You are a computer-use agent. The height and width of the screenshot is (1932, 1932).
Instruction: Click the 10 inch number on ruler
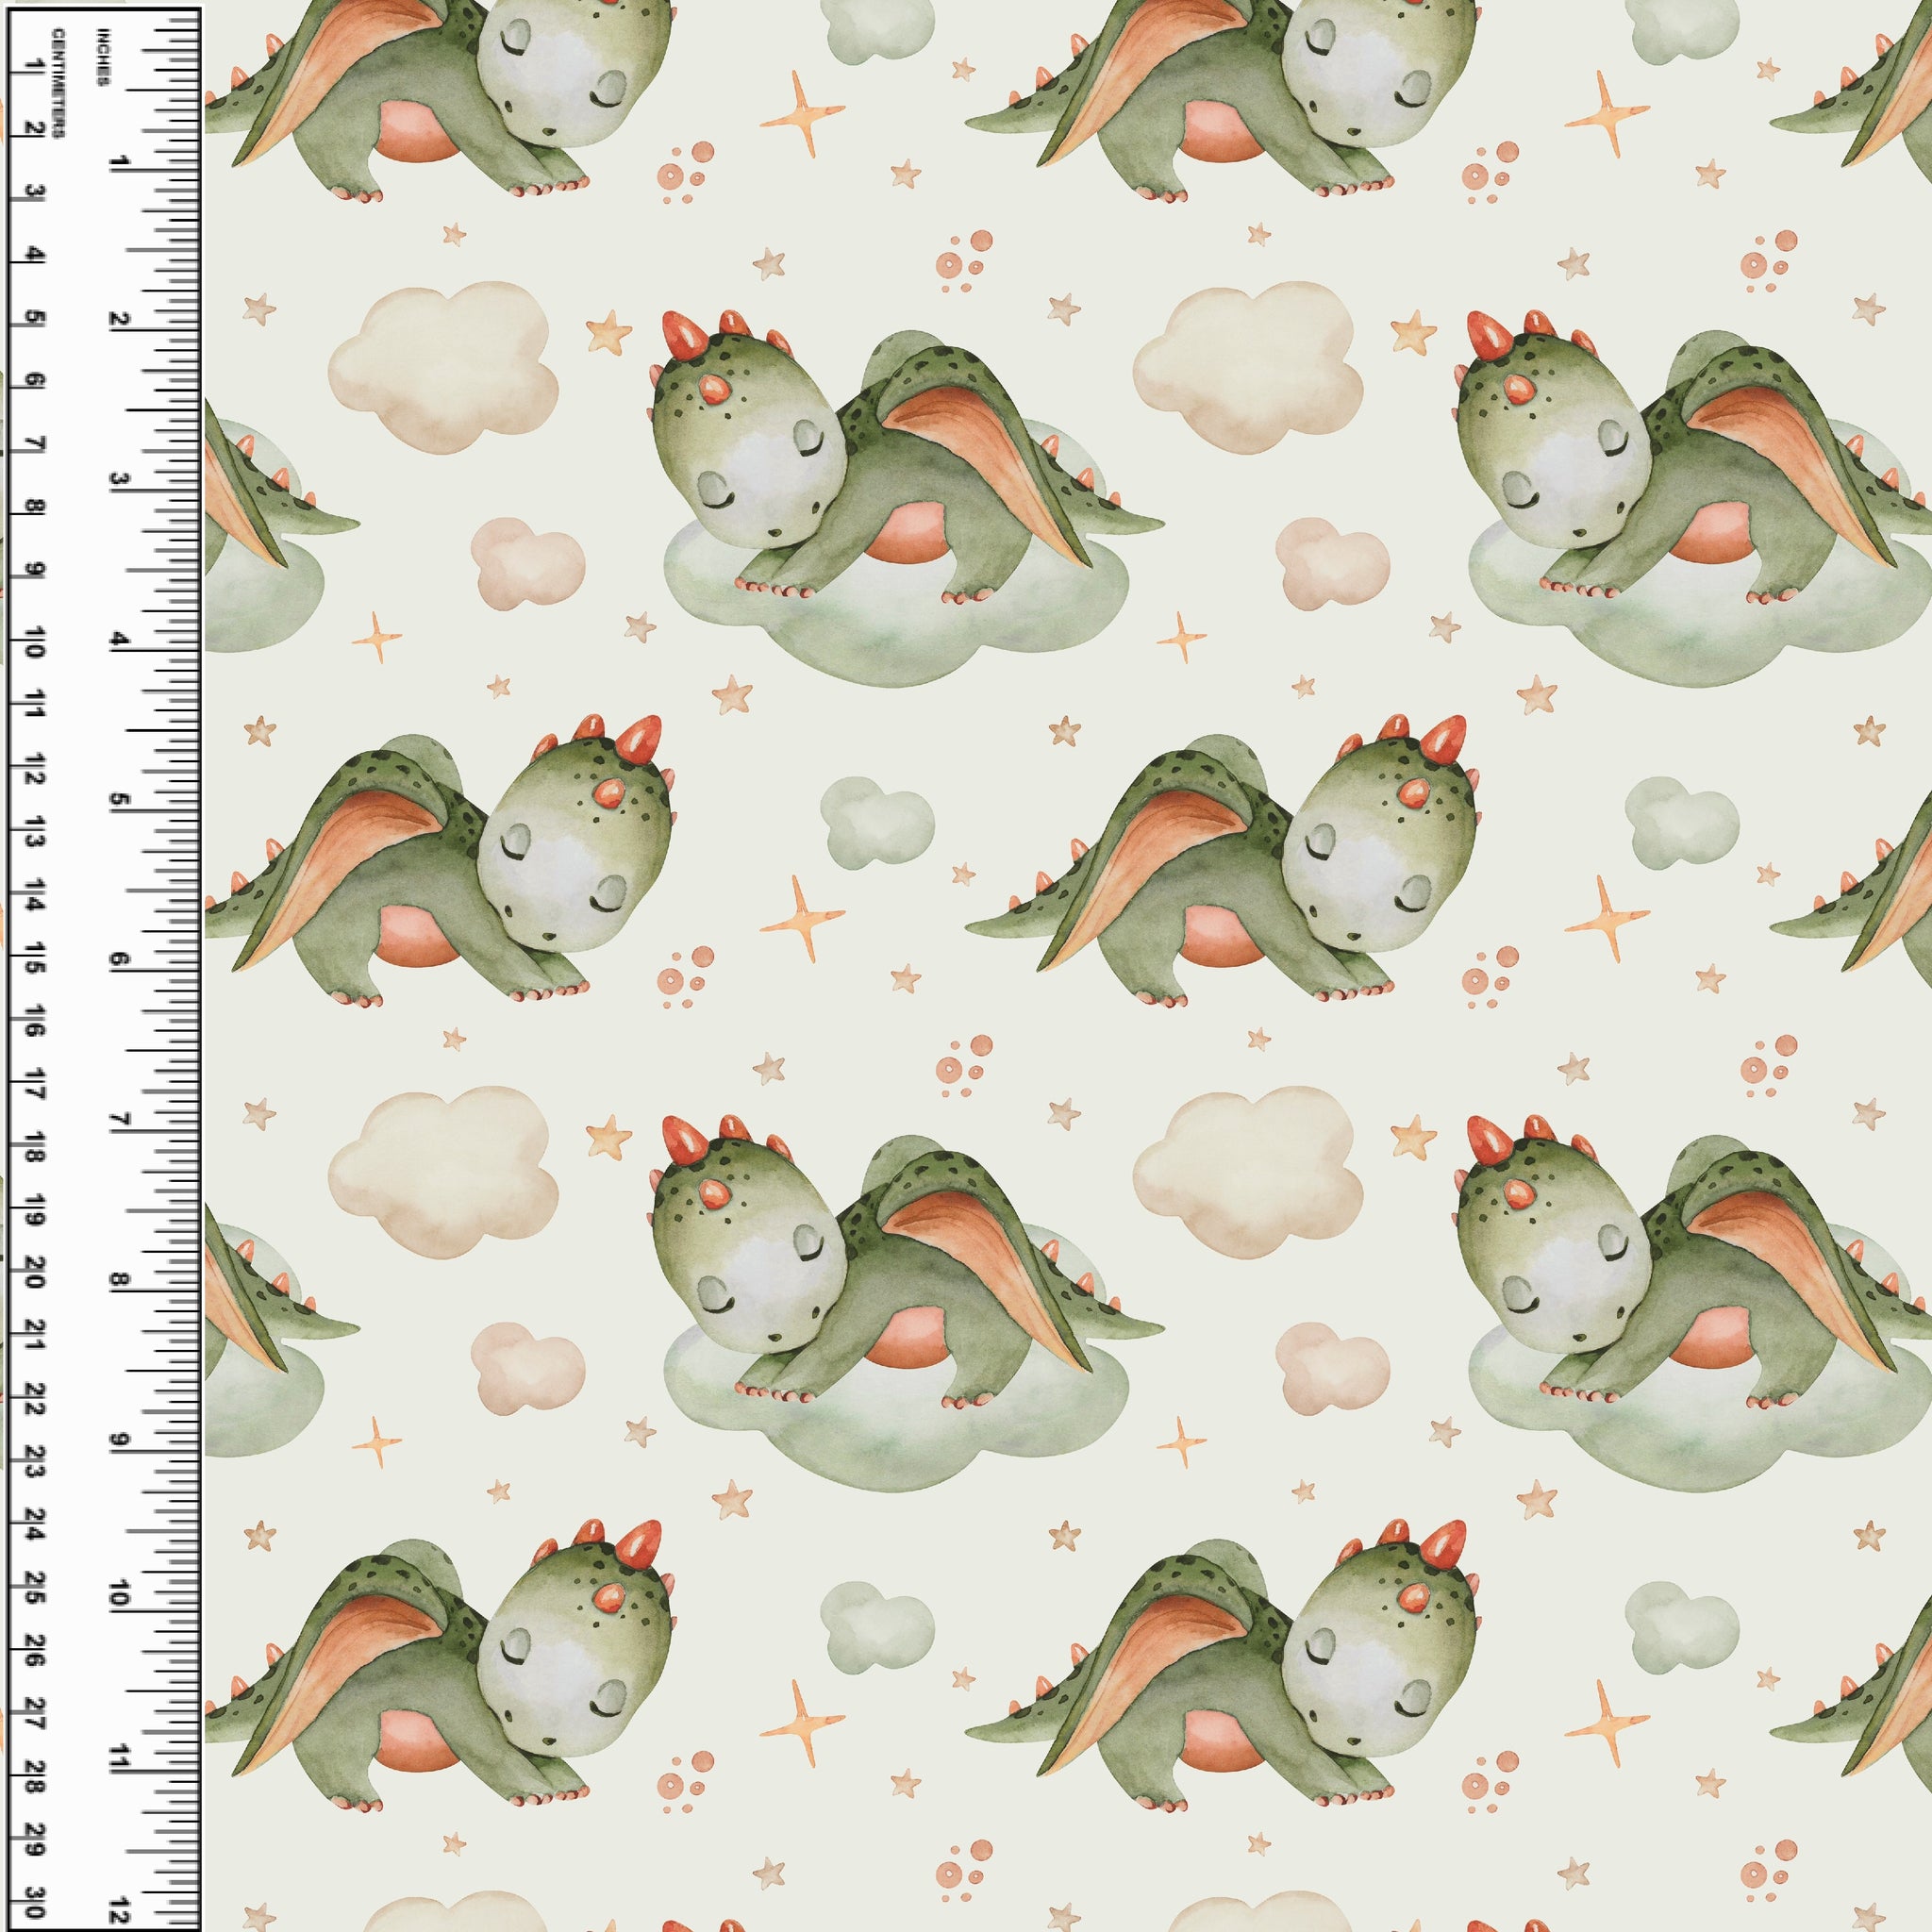pos(122,1594)
